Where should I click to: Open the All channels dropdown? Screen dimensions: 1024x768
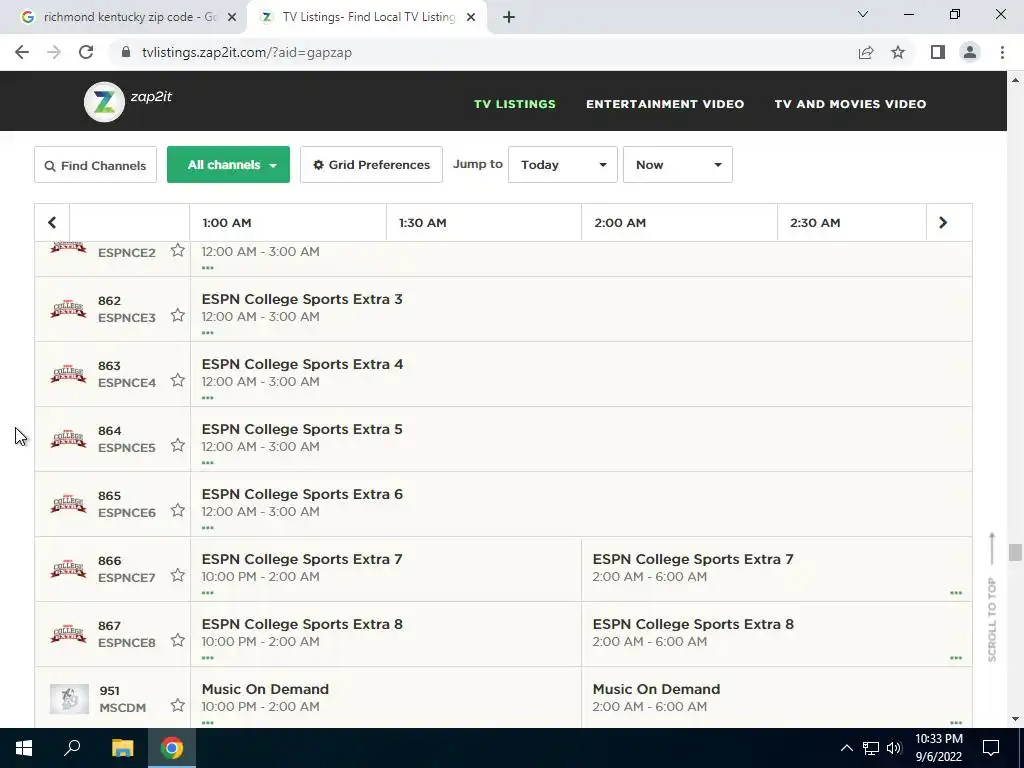(228, 165)
